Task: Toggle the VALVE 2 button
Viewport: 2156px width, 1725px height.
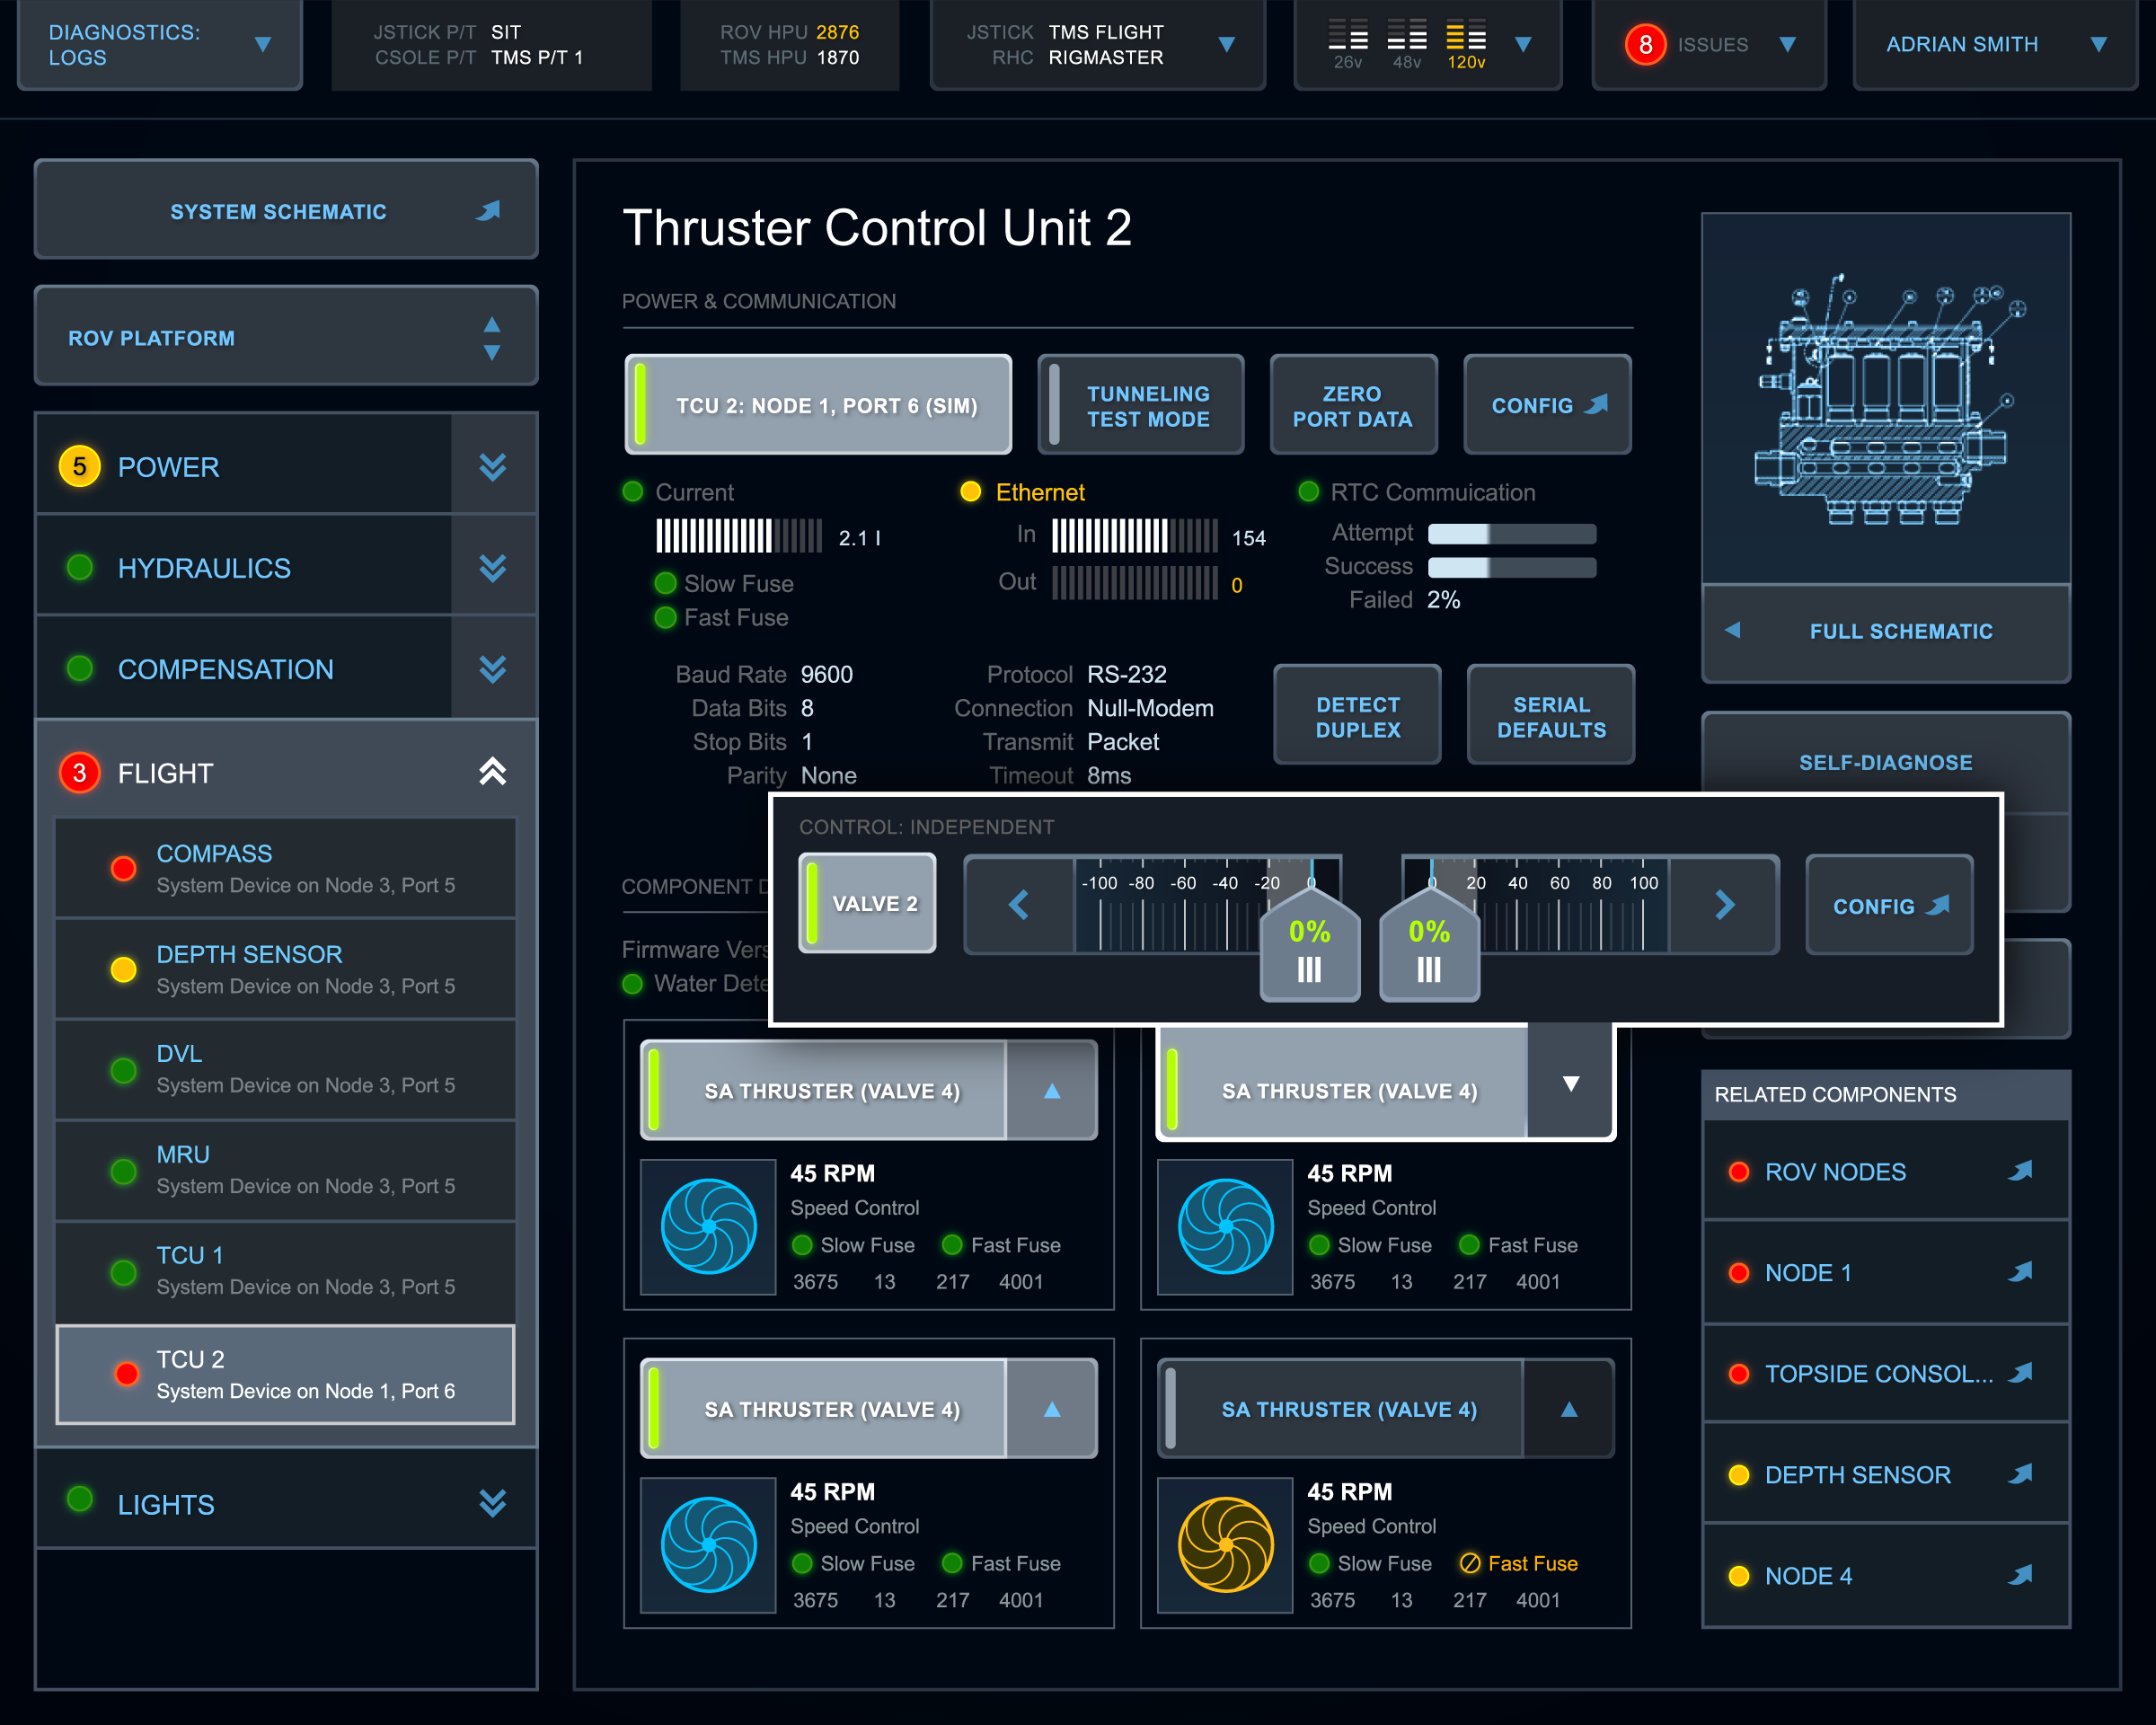Action: pos(867,904)
